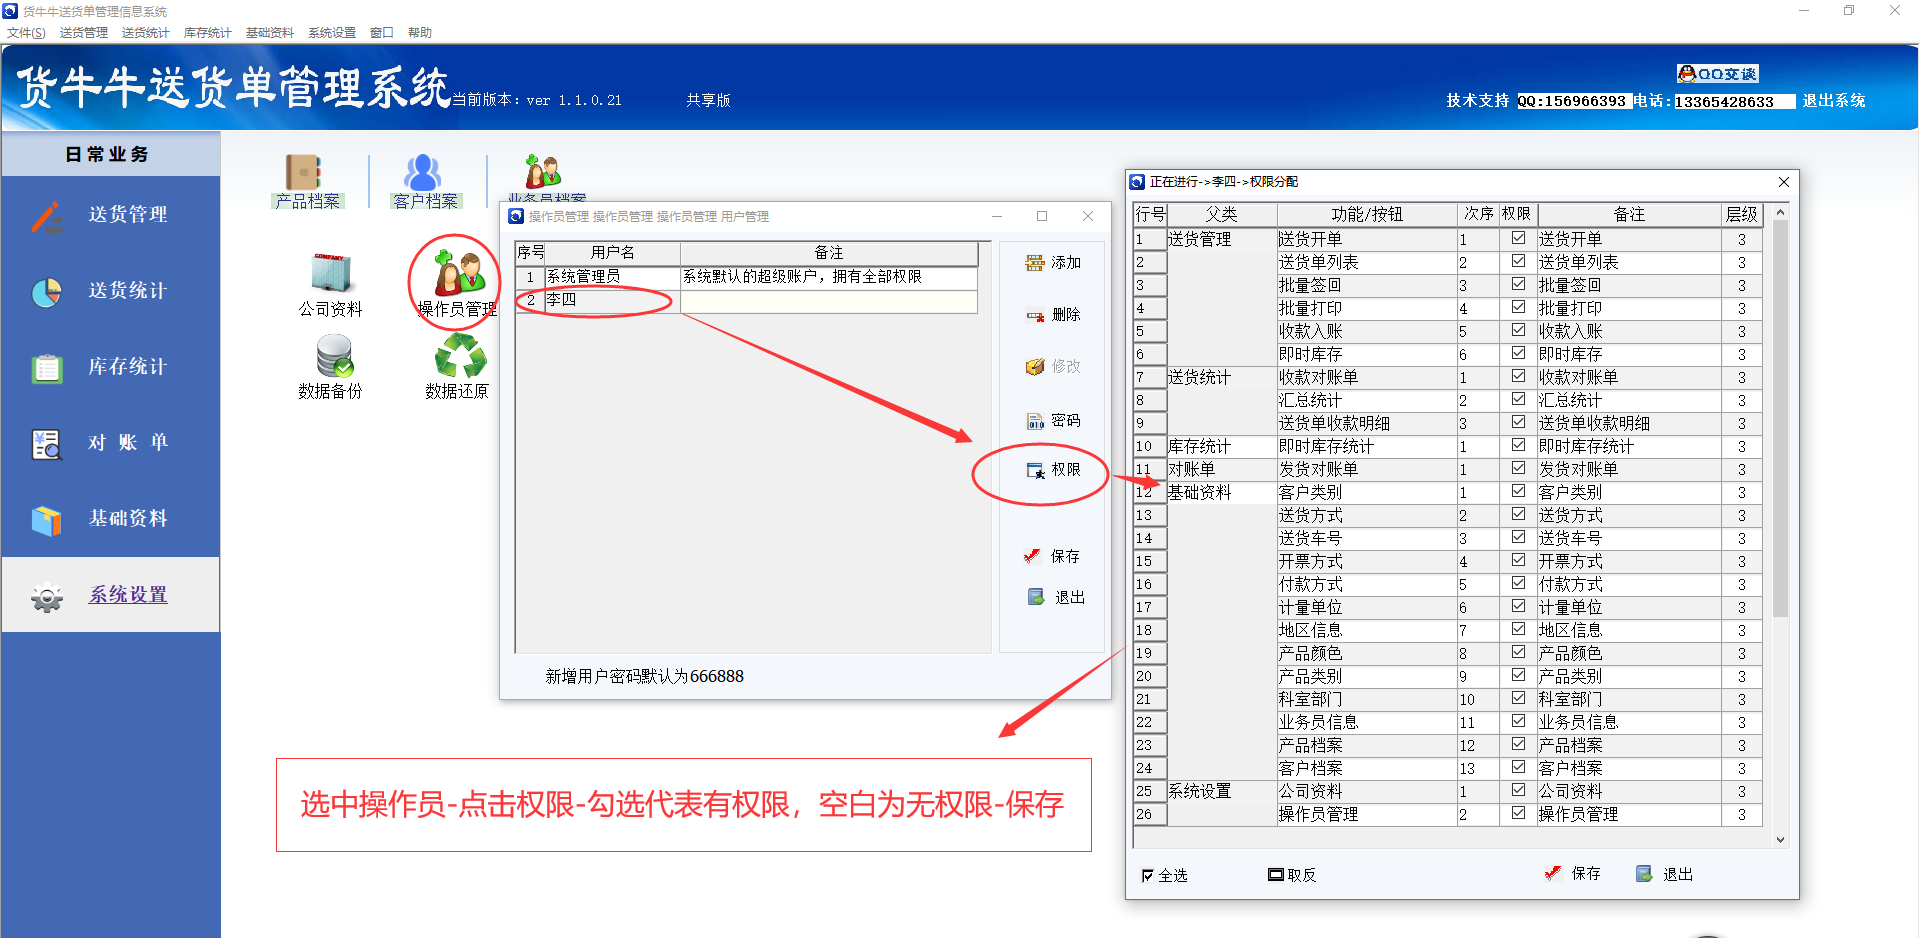Click the 功能/按钮 column header
1920x938 pixels.
coord(1367,214)
